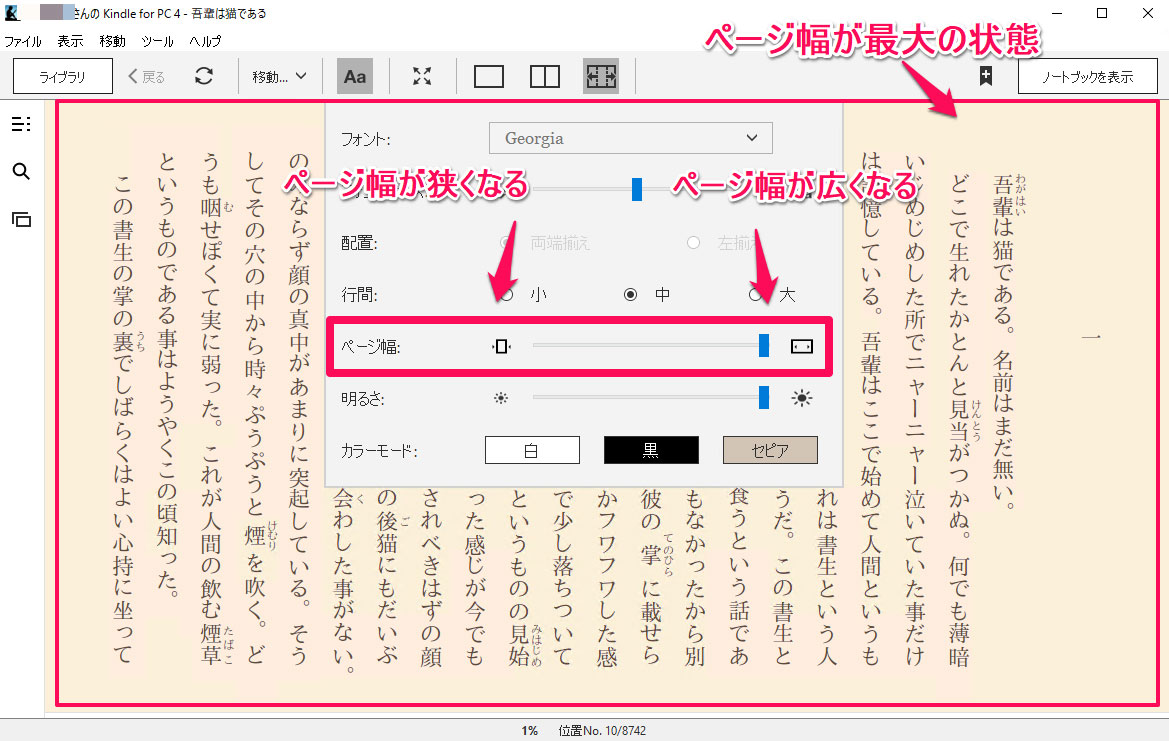Open the flashcards sidebar icon
The height and width of the screenshot is (741, 1169).
pos(22,219)
